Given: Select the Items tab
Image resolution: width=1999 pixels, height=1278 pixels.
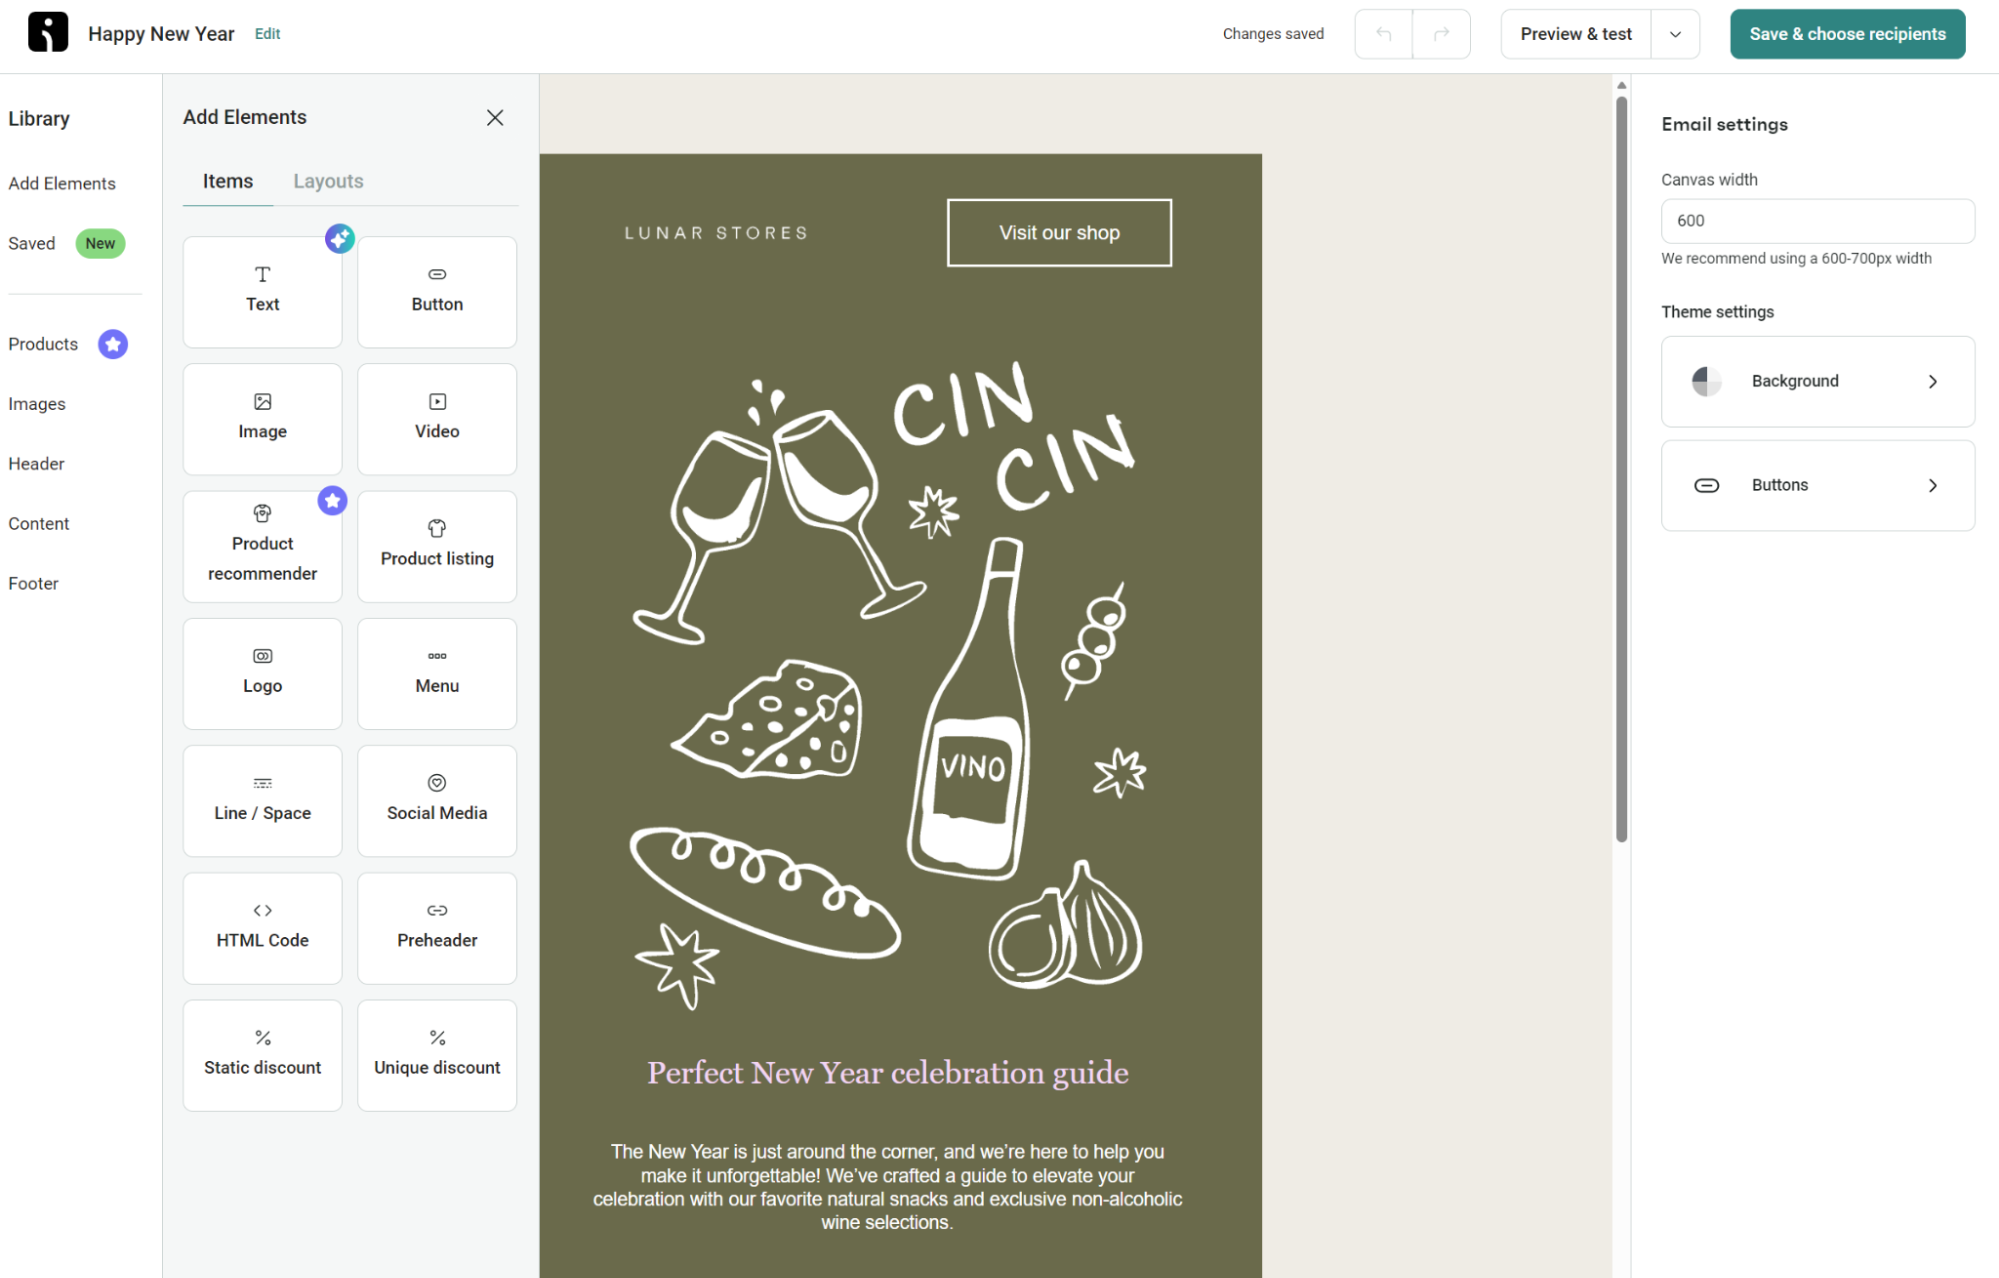Looking at the screenshot, I should pos(227,180).
